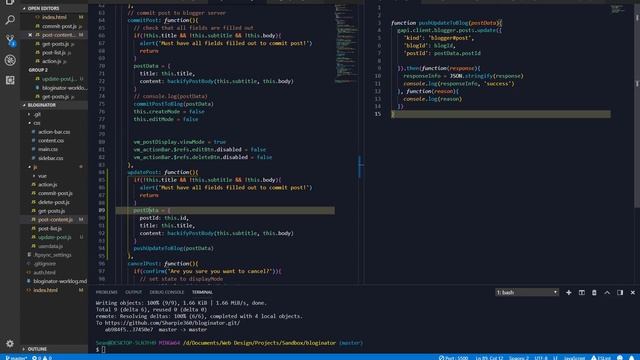Click right editor minimap
The height and width of the screenshot is (360, 640).
617,9
